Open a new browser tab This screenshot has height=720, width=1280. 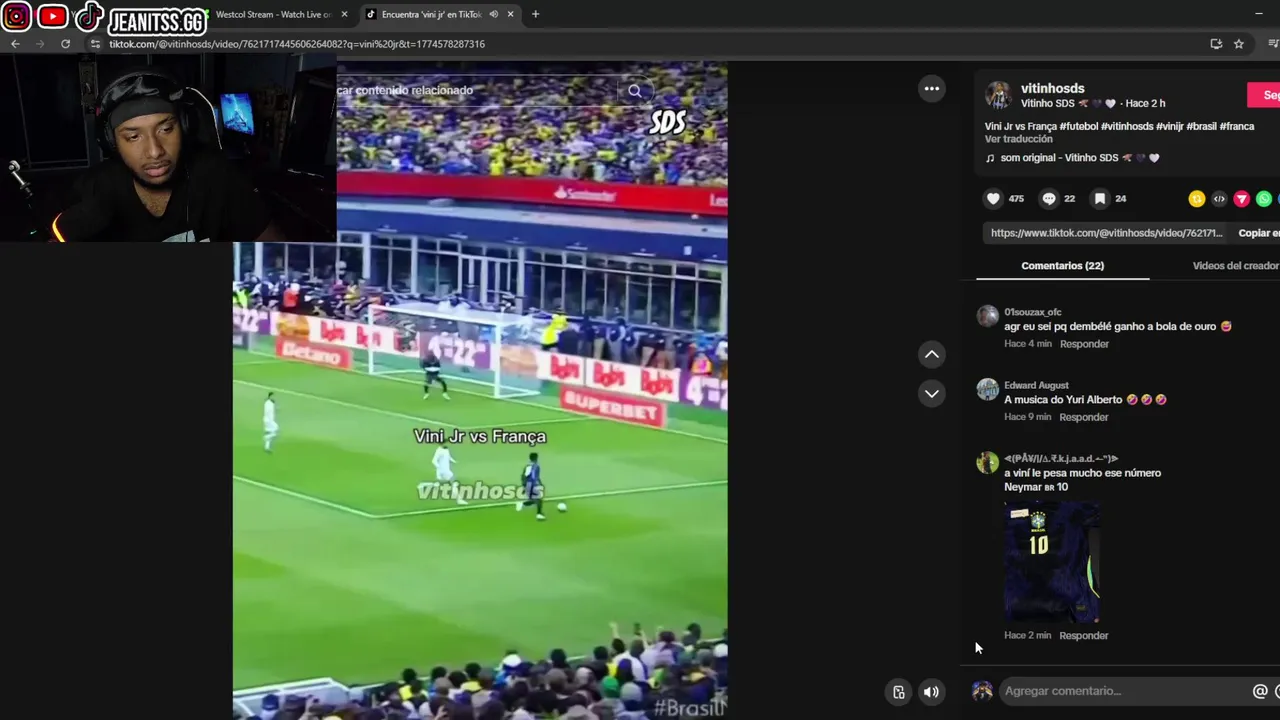(535, 14)
